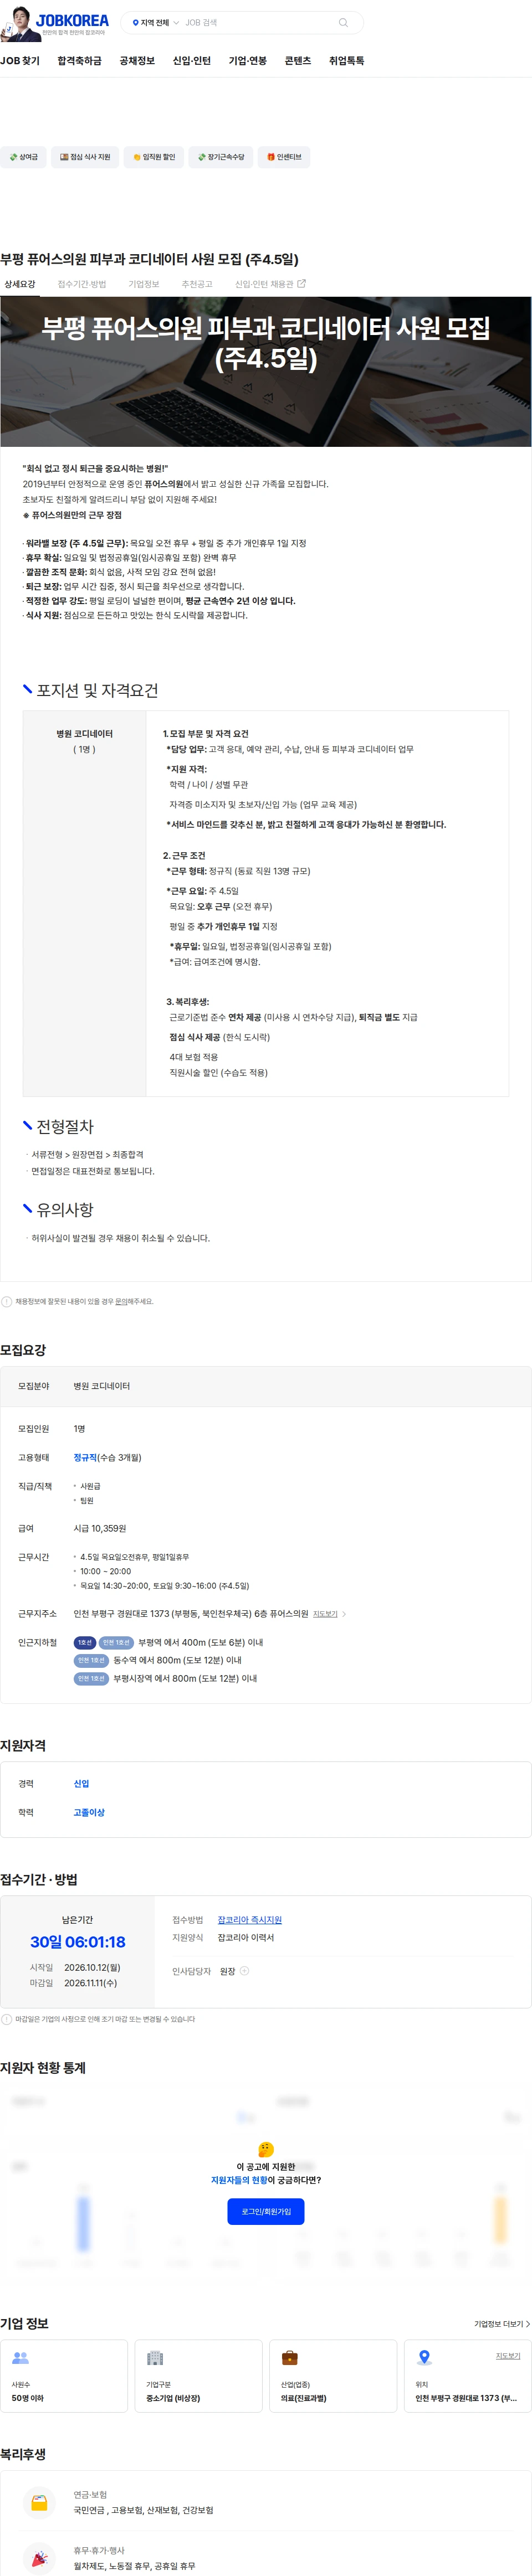The height and width of the screenshot is (2576, 532).
Task: Click the info icon beside 채용정보에 잘못된 내용이
Action: pos(7,1302)
